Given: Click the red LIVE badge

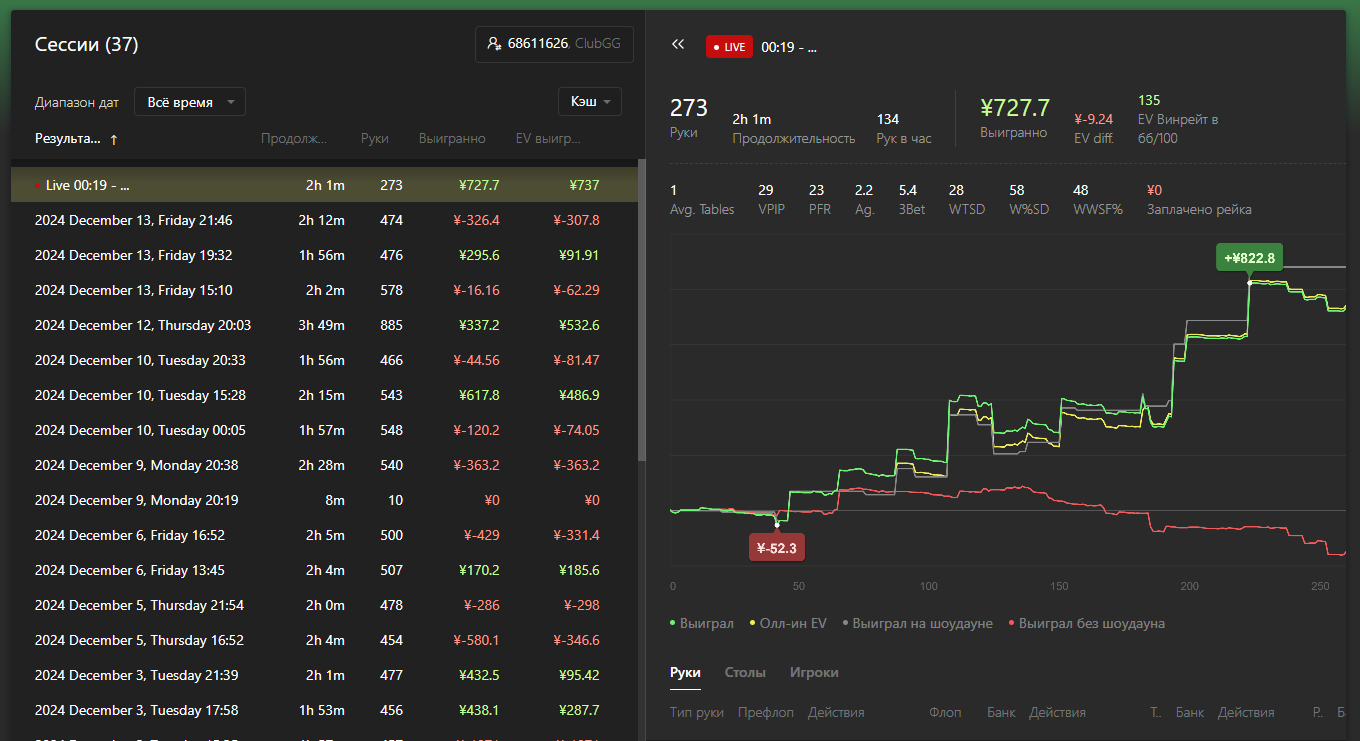Looking at the screenshot, I should tap(729, 47).
